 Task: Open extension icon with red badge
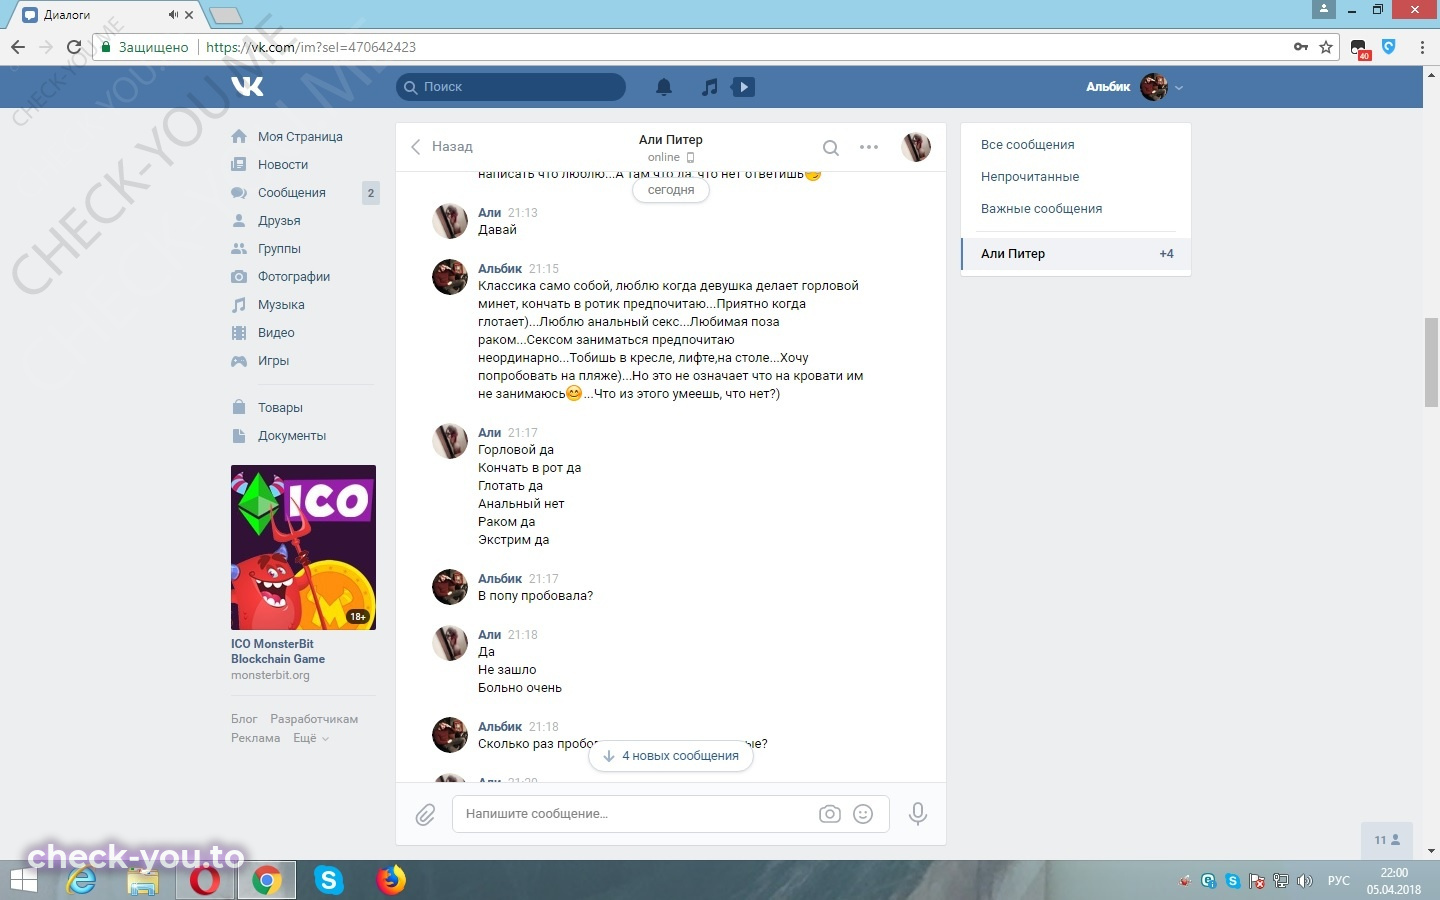coord(1360,49)
